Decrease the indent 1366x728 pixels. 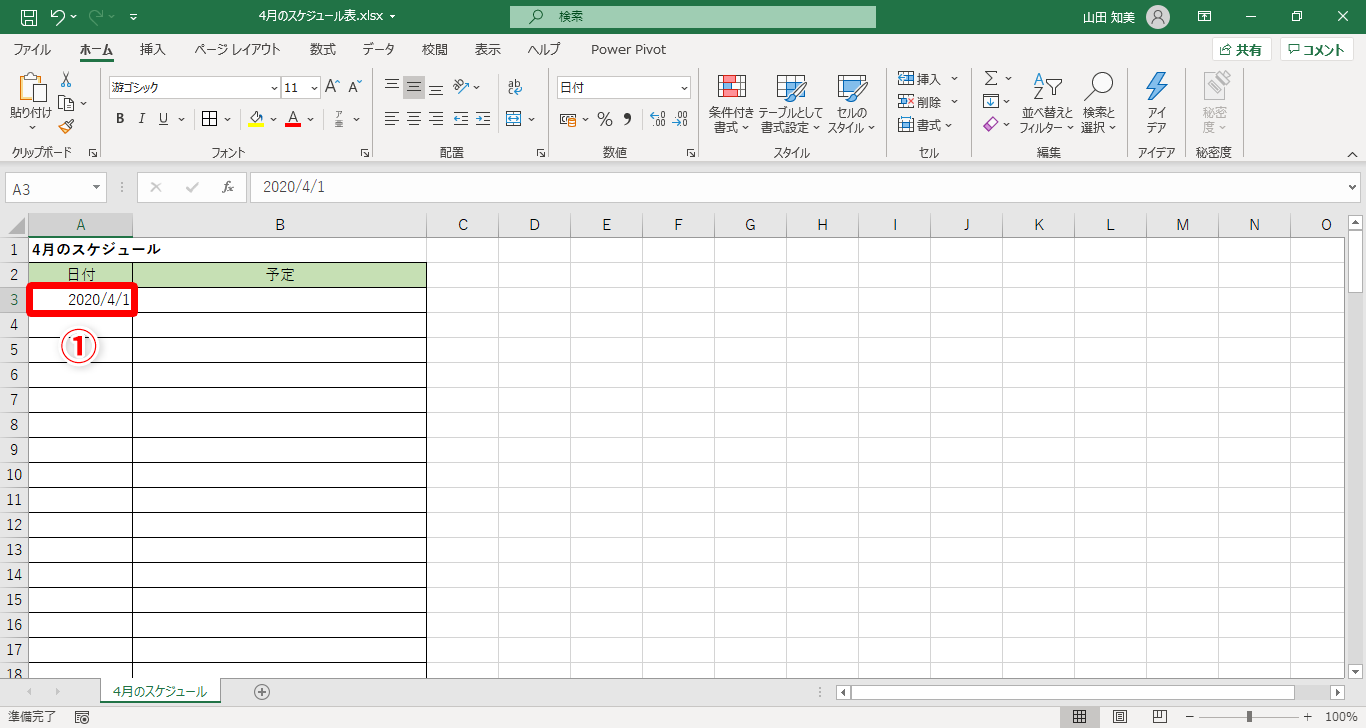click(x=461, y=119)
